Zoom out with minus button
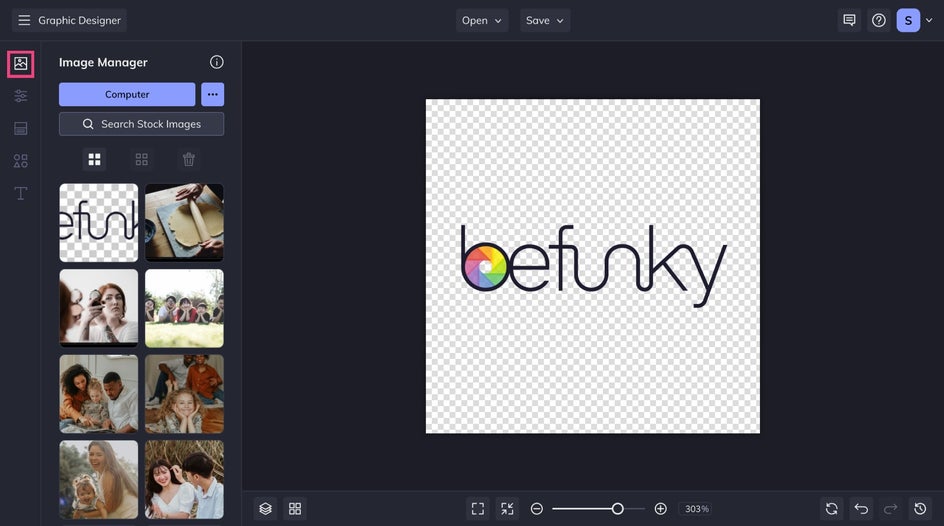 tap(537, 509)
